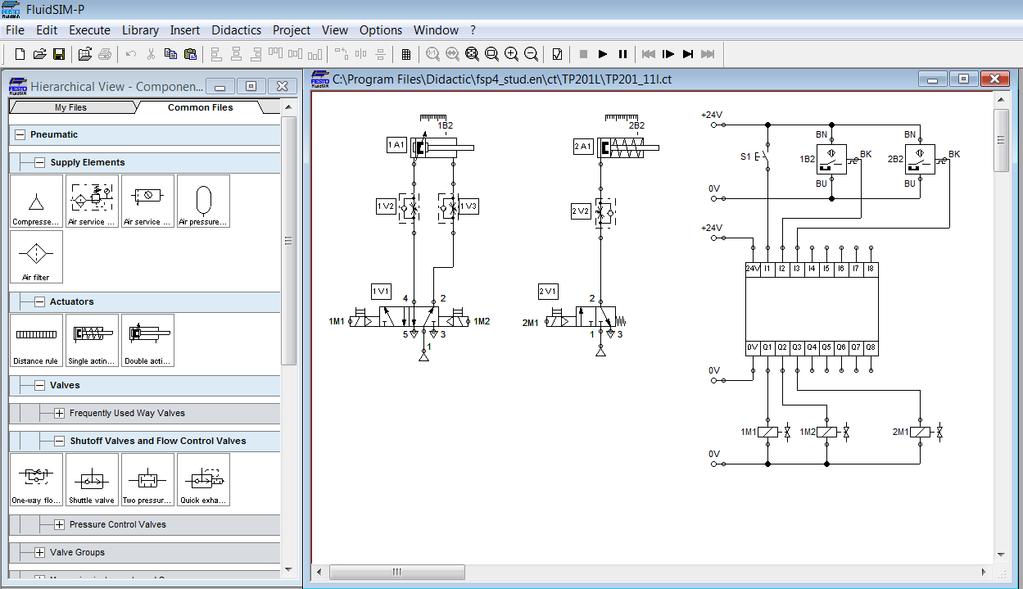Switch to the My Files tab
The height and width of the screenshot is (589, 1023).
tap(71, 108)
